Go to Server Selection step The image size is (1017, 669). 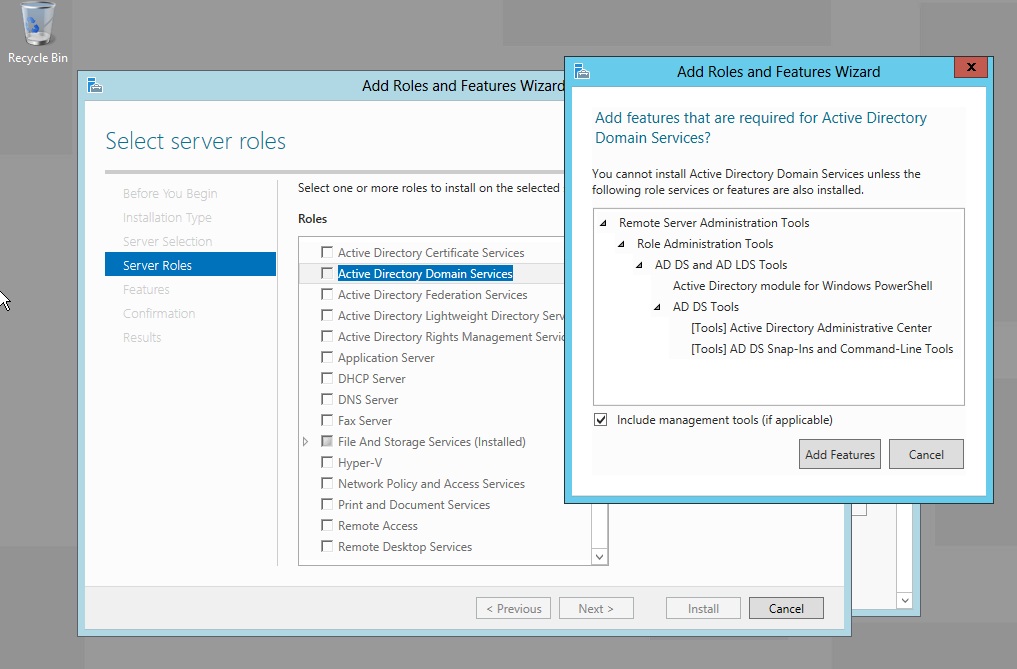(x=167, y=241)
